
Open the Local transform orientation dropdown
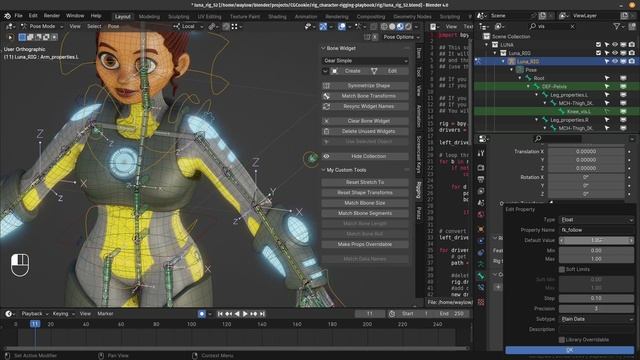(187, 27)
